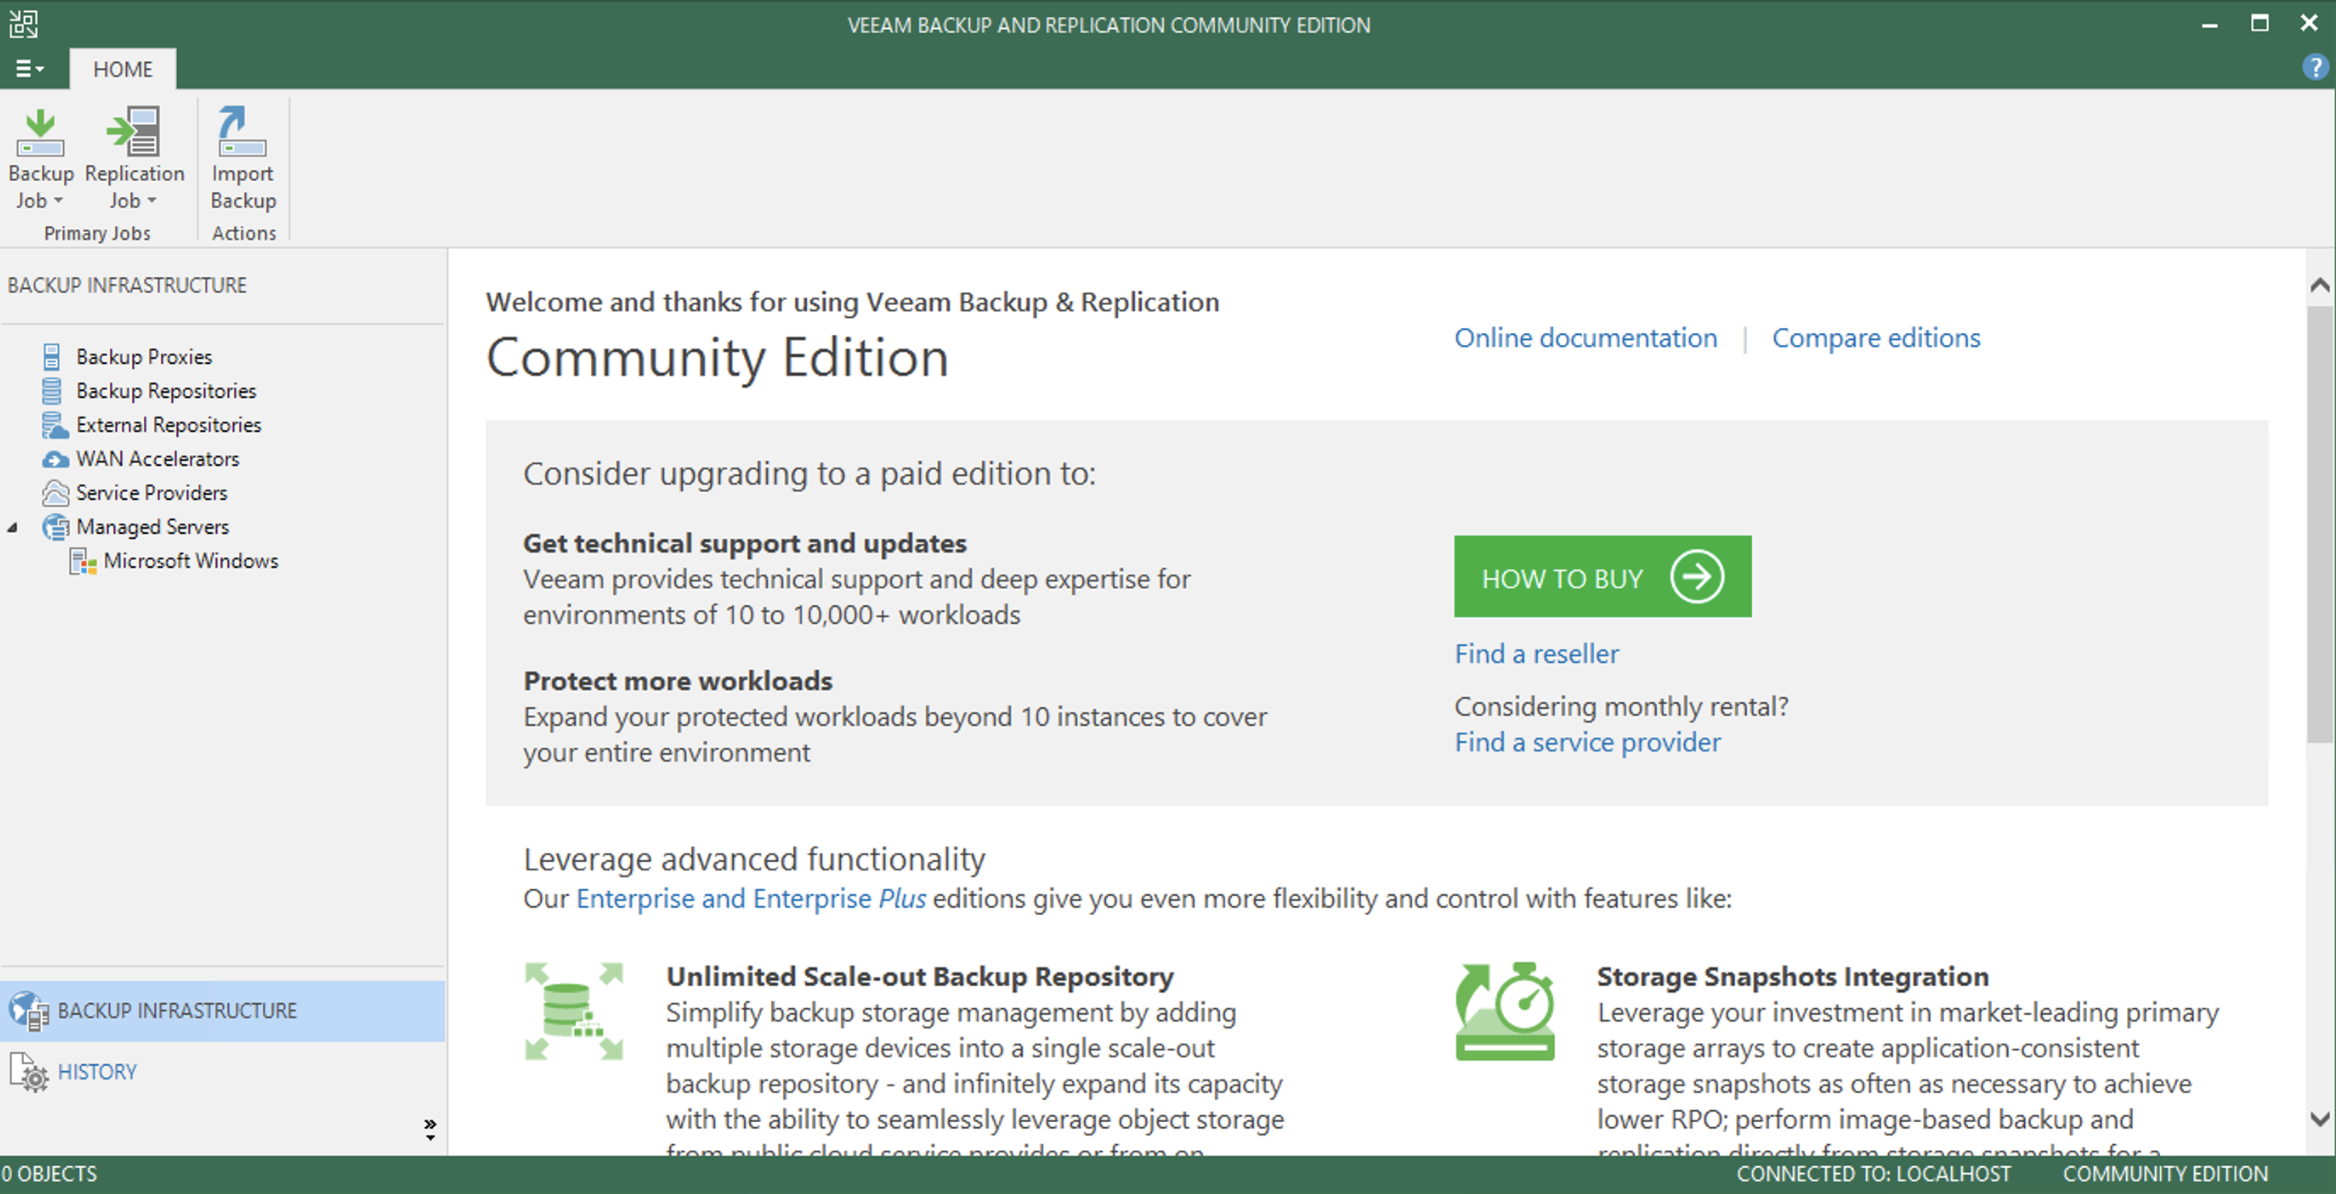The width and height of the screenshot is (2336, 1194).
Task: Open the main hamburger menu
Action: (29, 69)
